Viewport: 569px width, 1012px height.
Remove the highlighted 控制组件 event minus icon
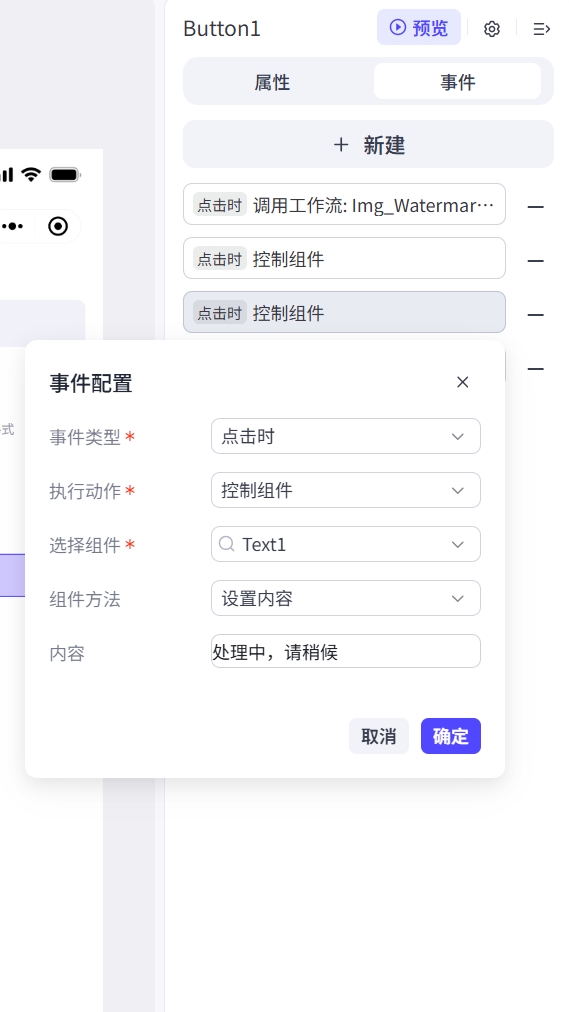pyautogui.click(x=535, y=315)
